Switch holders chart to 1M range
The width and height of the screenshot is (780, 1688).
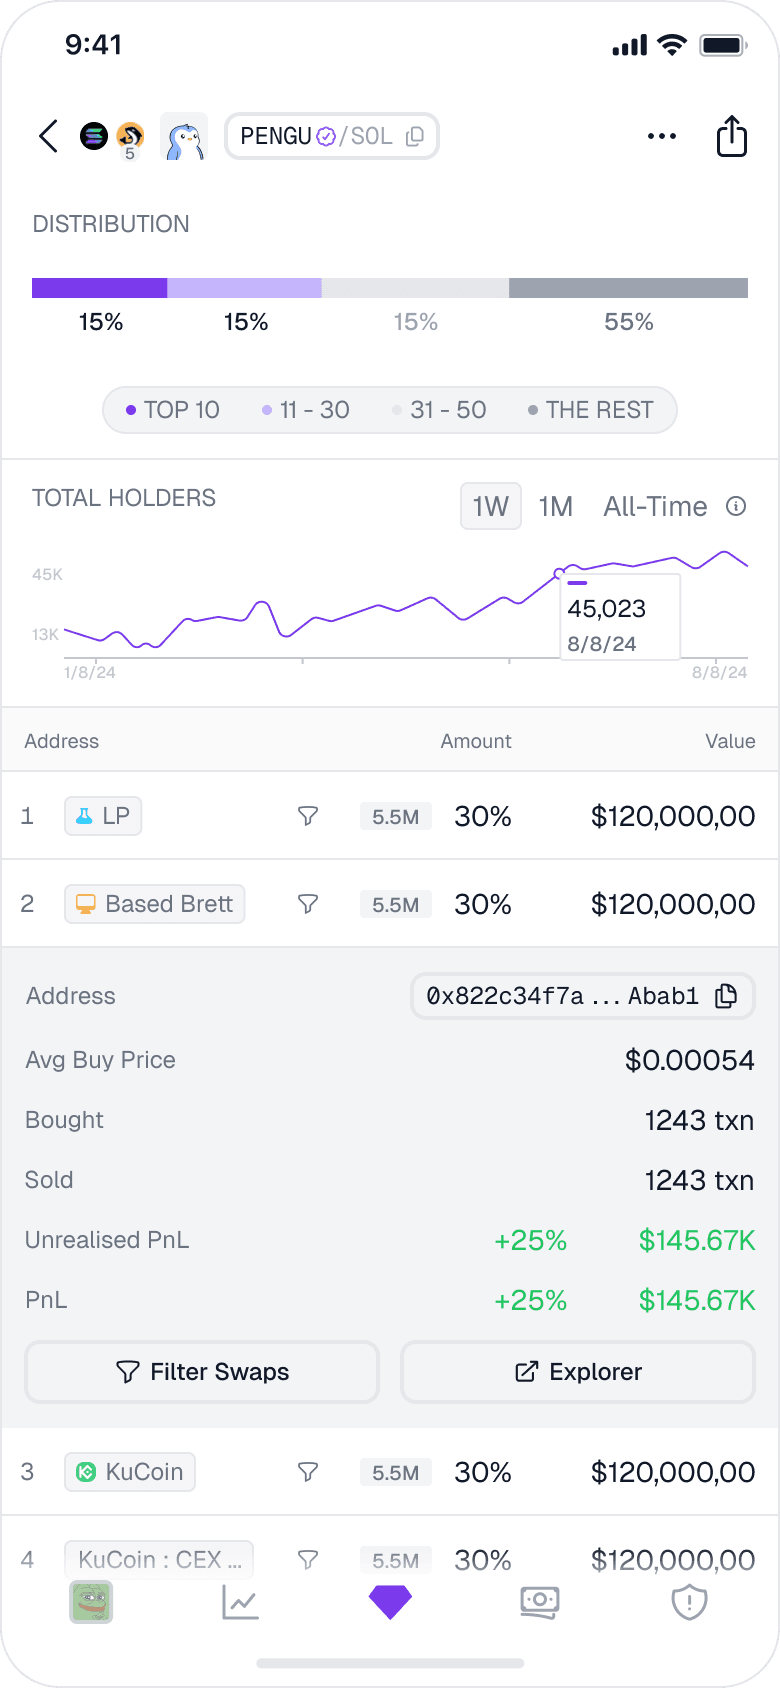click(x=556, y=506)
